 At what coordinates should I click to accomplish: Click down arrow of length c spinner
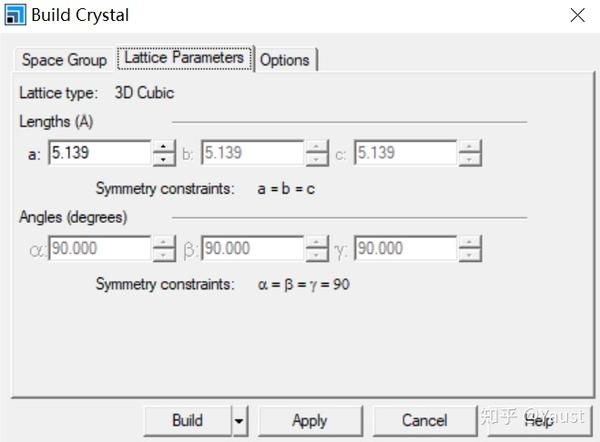tap(470, 159)
